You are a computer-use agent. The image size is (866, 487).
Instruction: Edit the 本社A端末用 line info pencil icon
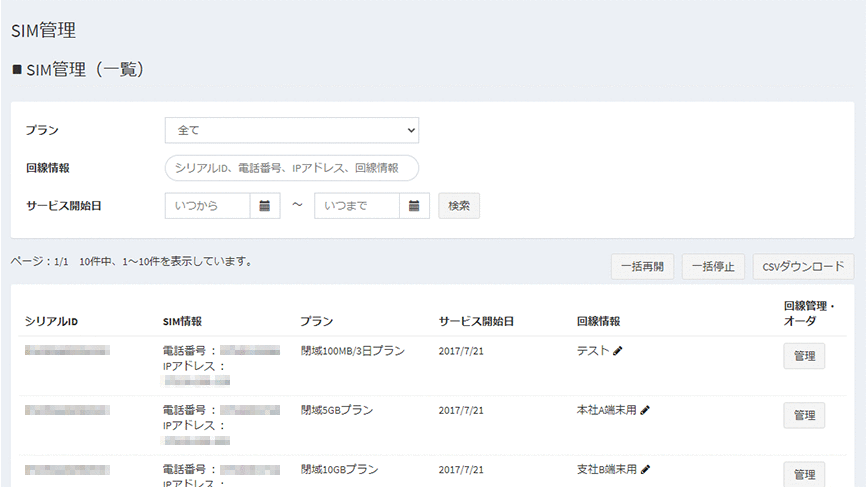pyautogui.click(x=646, y=410)
